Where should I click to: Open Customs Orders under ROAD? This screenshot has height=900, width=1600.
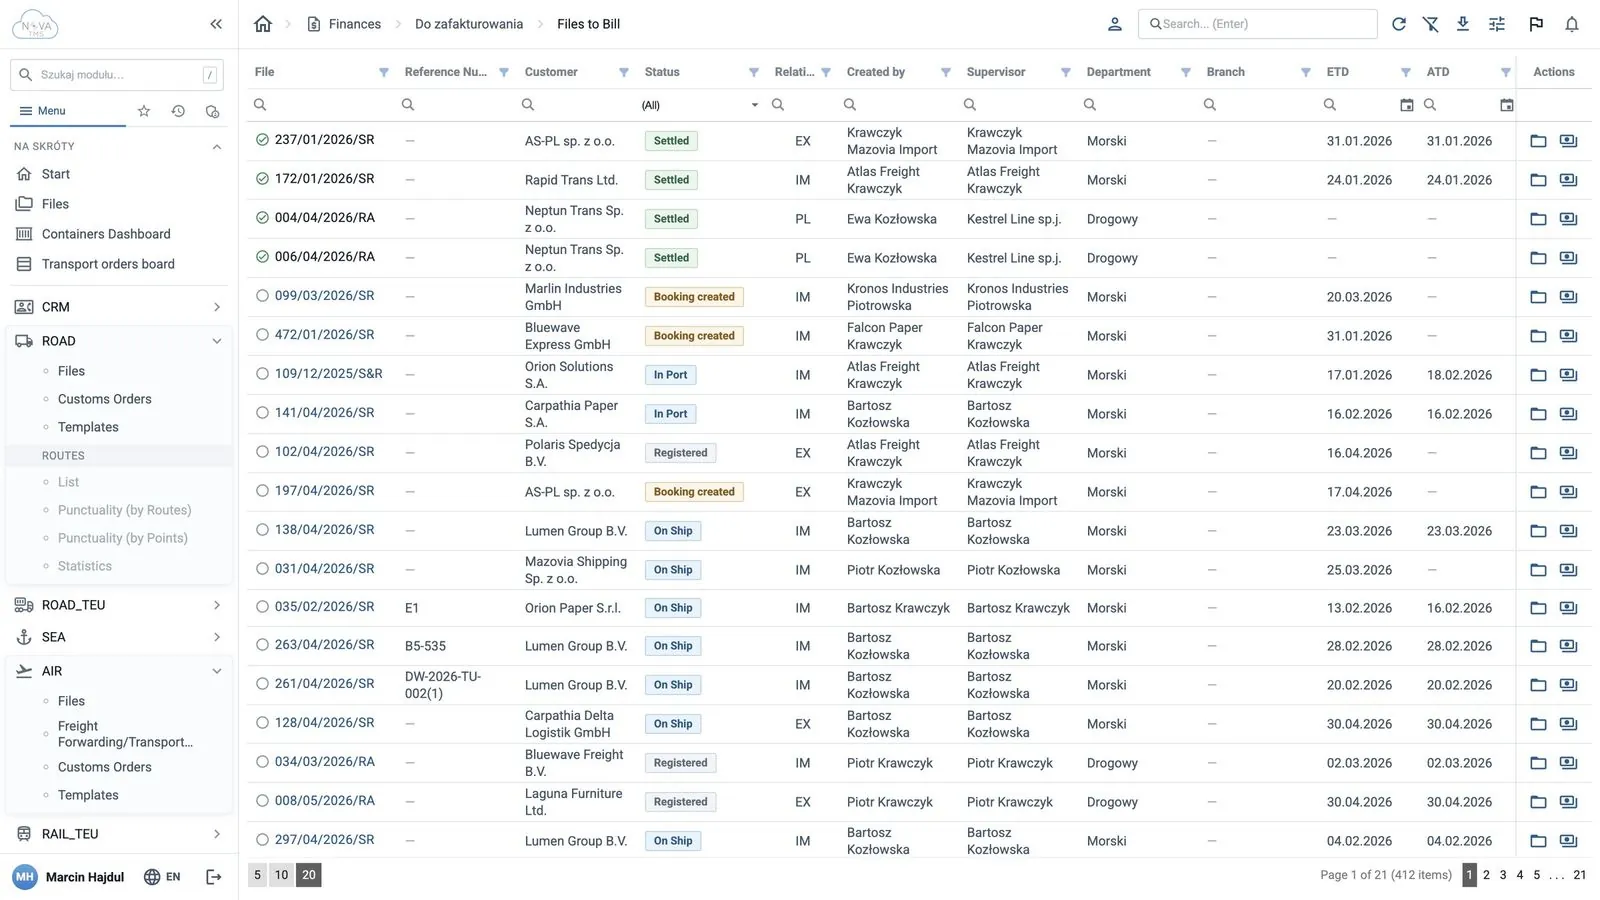(x=105, y=399)
